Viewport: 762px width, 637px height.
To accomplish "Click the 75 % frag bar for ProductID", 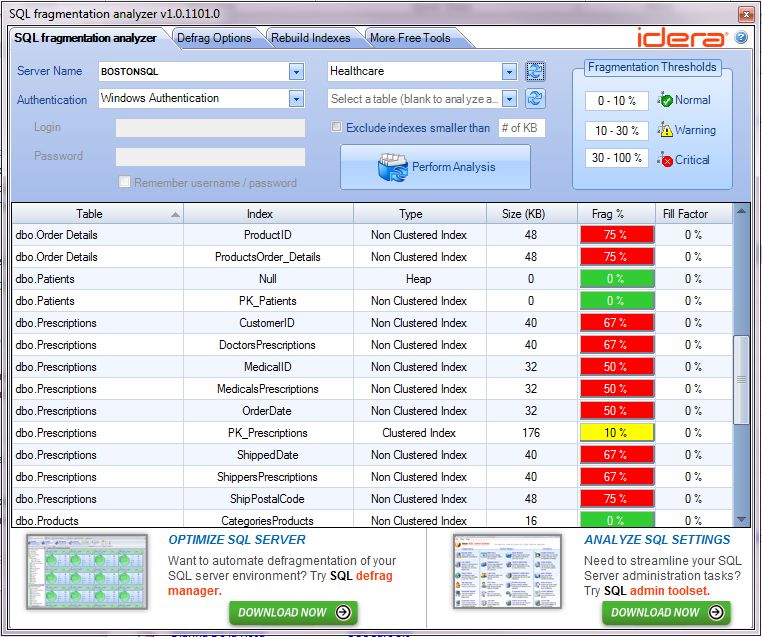I will [x=617, y=235].
